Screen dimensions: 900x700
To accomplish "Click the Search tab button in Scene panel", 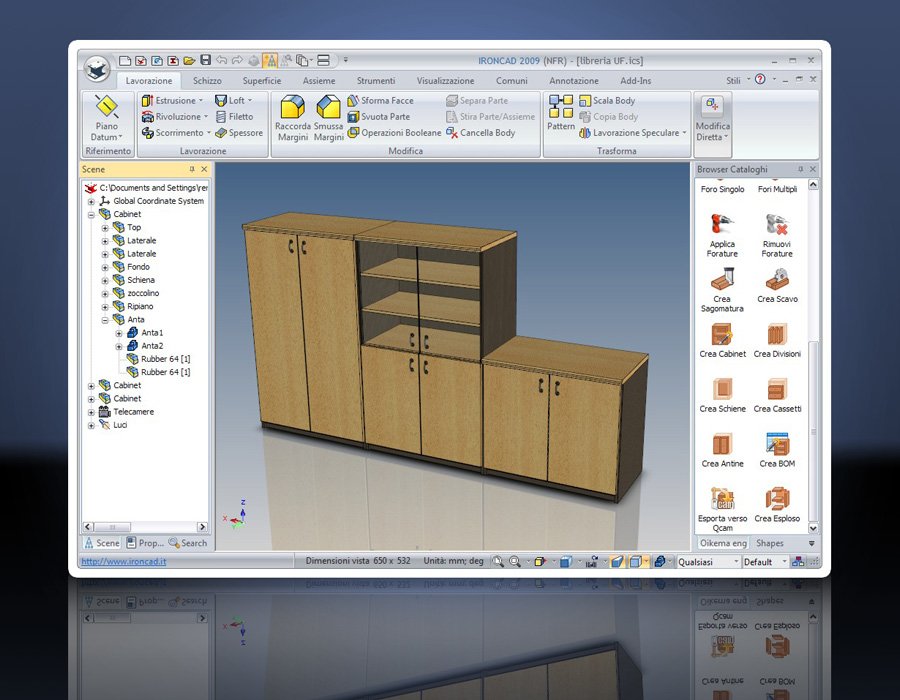I will (188, 543).
